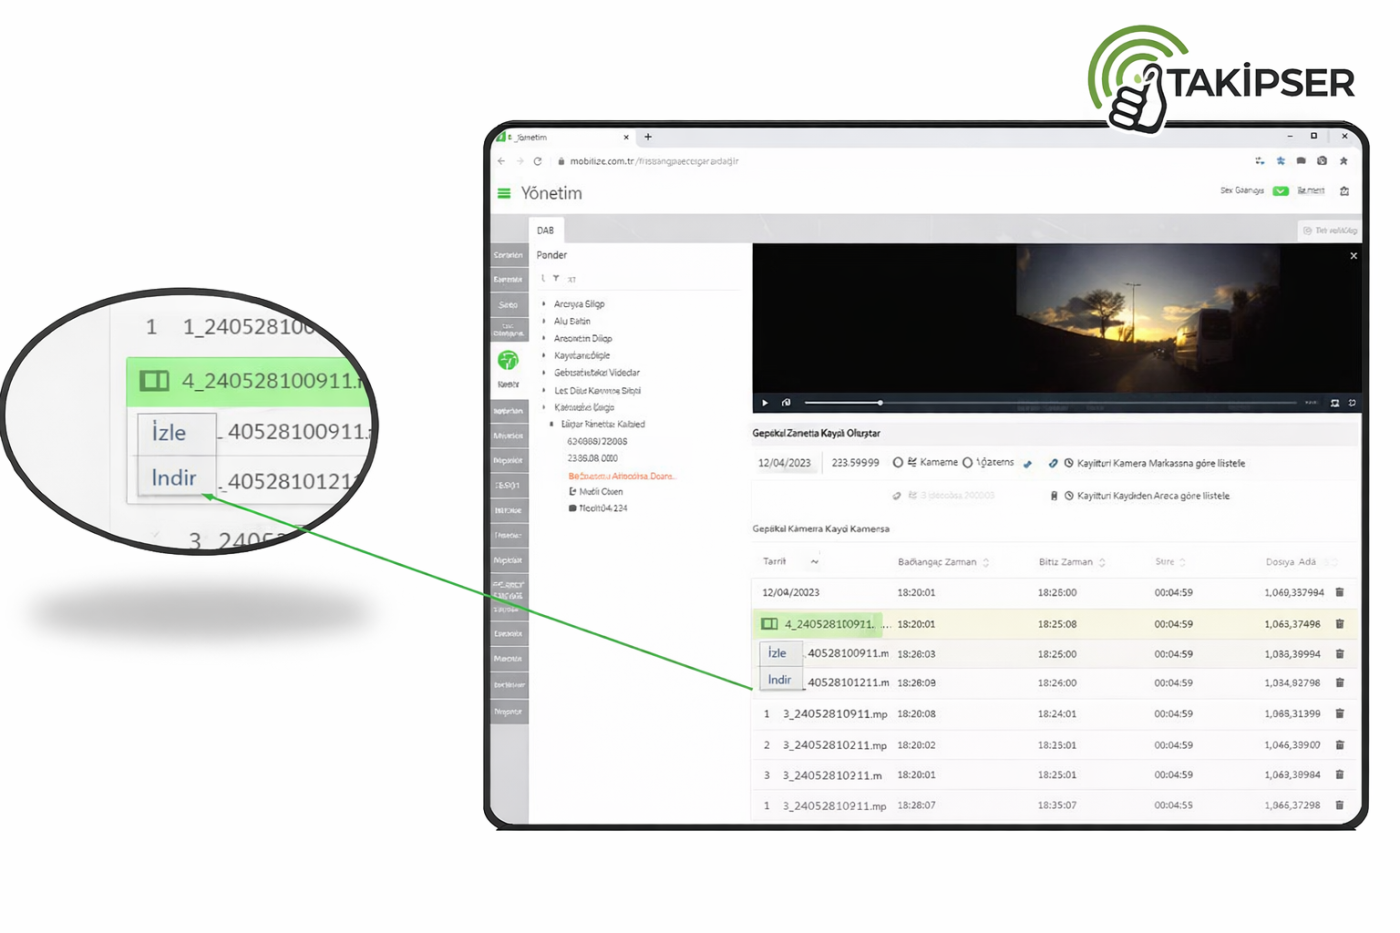Click the trash icon in the highlighted green row
Screen dimensions: 1400x933
pos(1339,624)
